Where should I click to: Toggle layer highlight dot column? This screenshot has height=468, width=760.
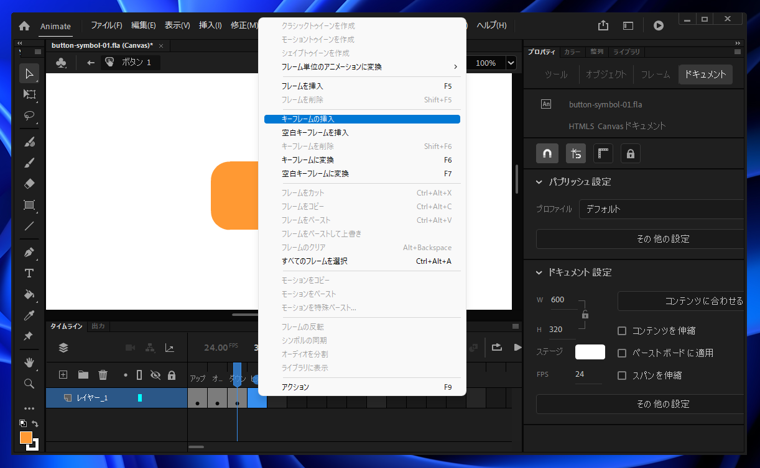[126, 375]
